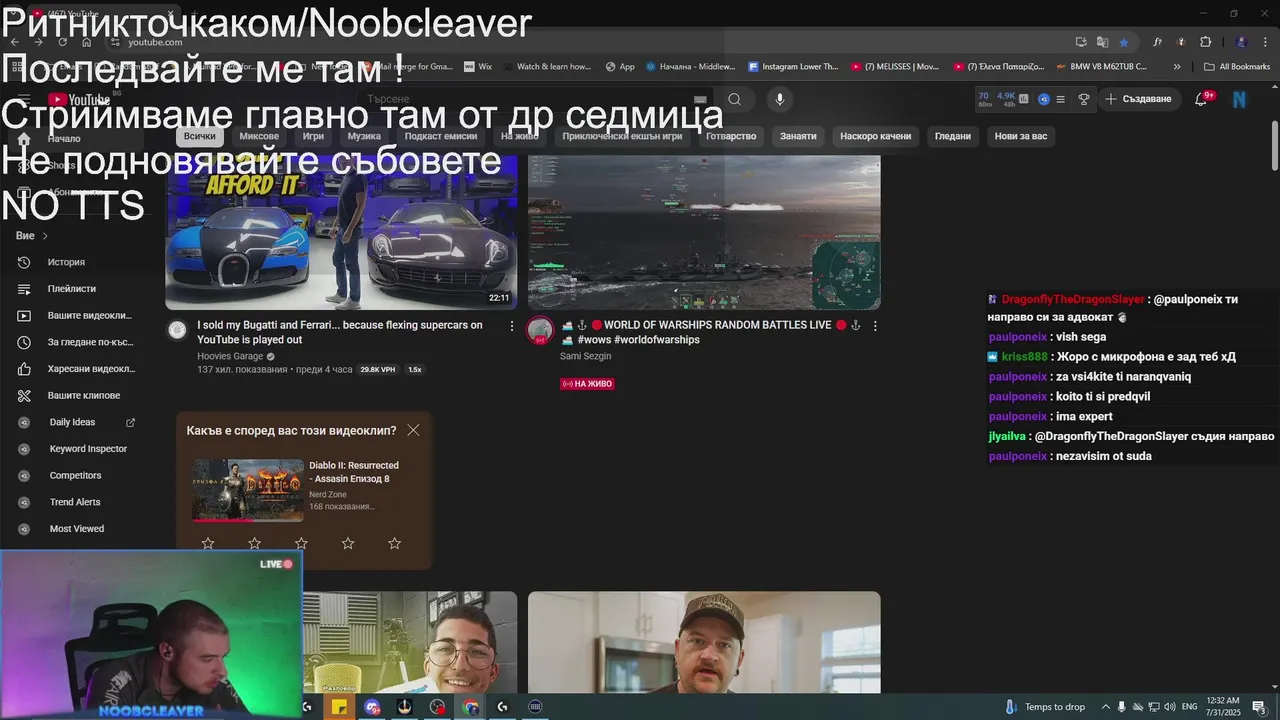Click the blue vidIQ logo icon
The image size is (1280, 720).
coord(1044,99)
